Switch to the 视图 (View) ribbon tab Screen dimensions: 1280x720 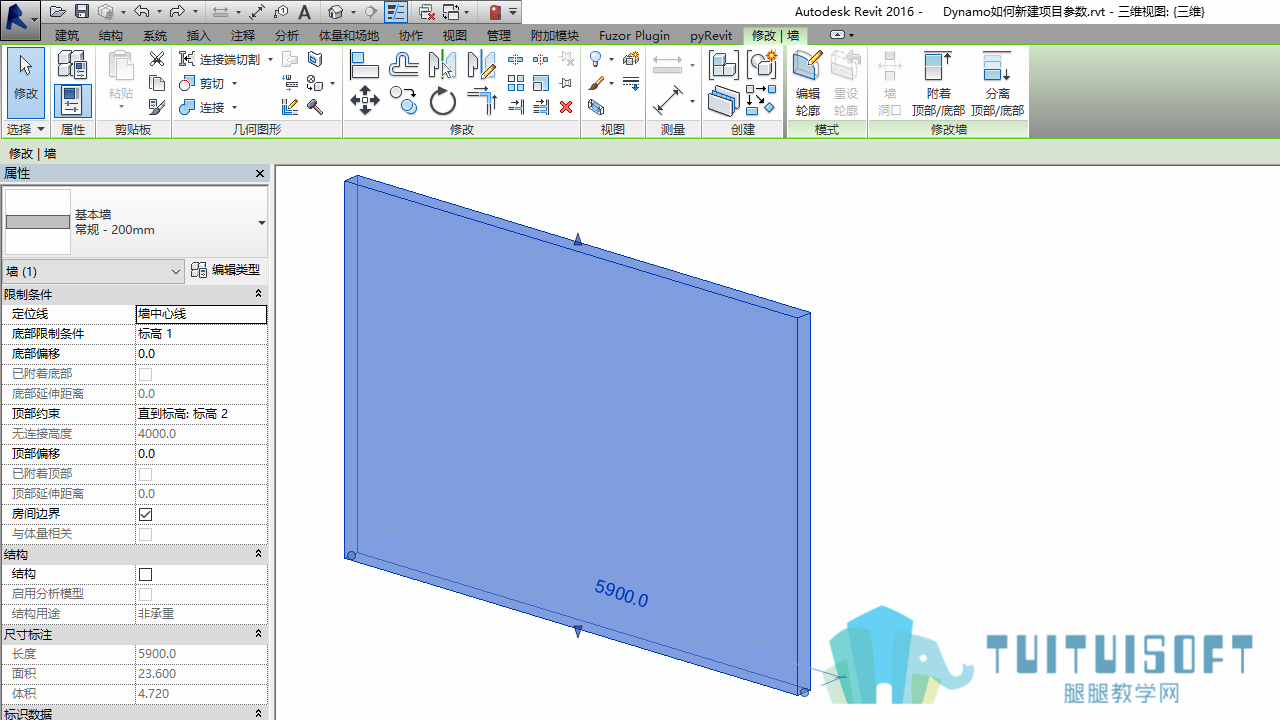point(455,36)
